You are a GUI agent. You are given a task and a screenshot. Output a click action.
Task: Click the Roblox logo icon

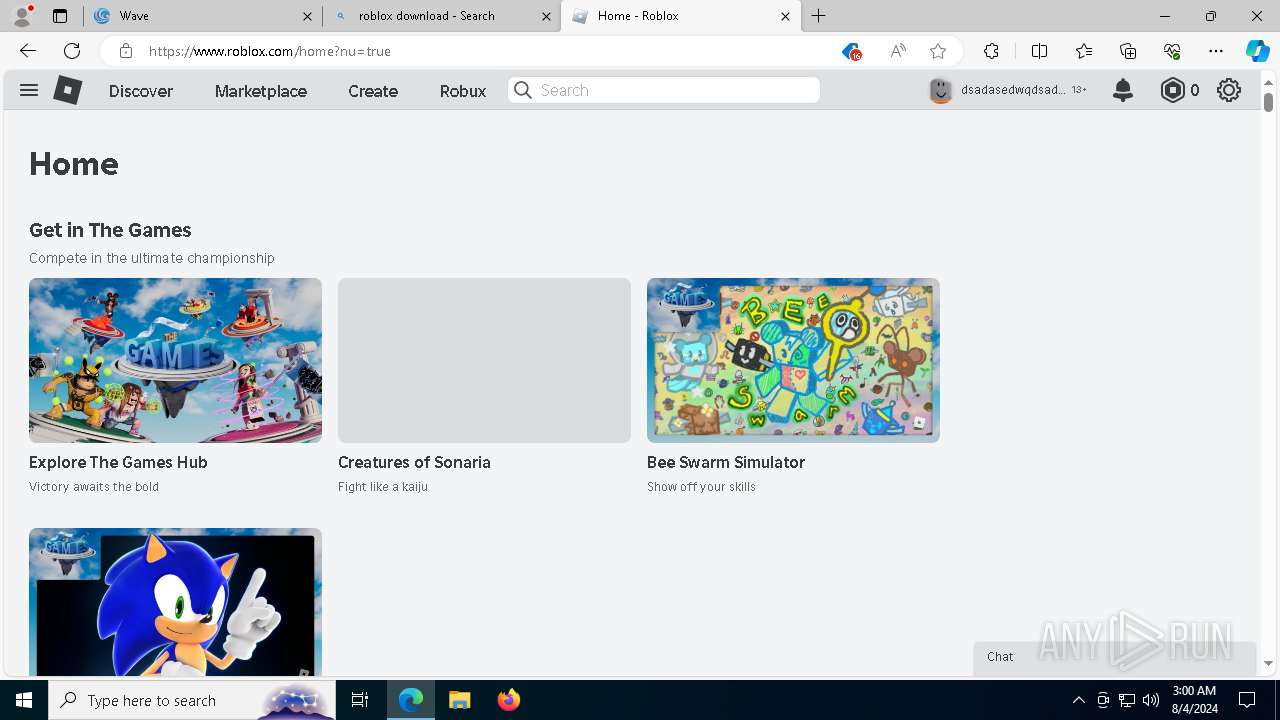68,90
